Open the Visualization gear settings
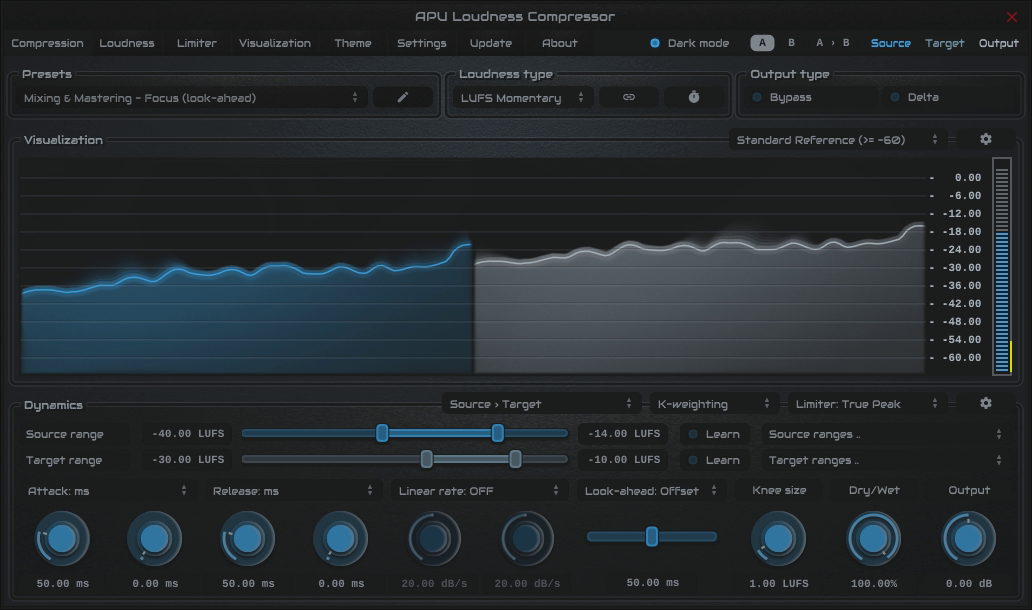 (985, 140)
